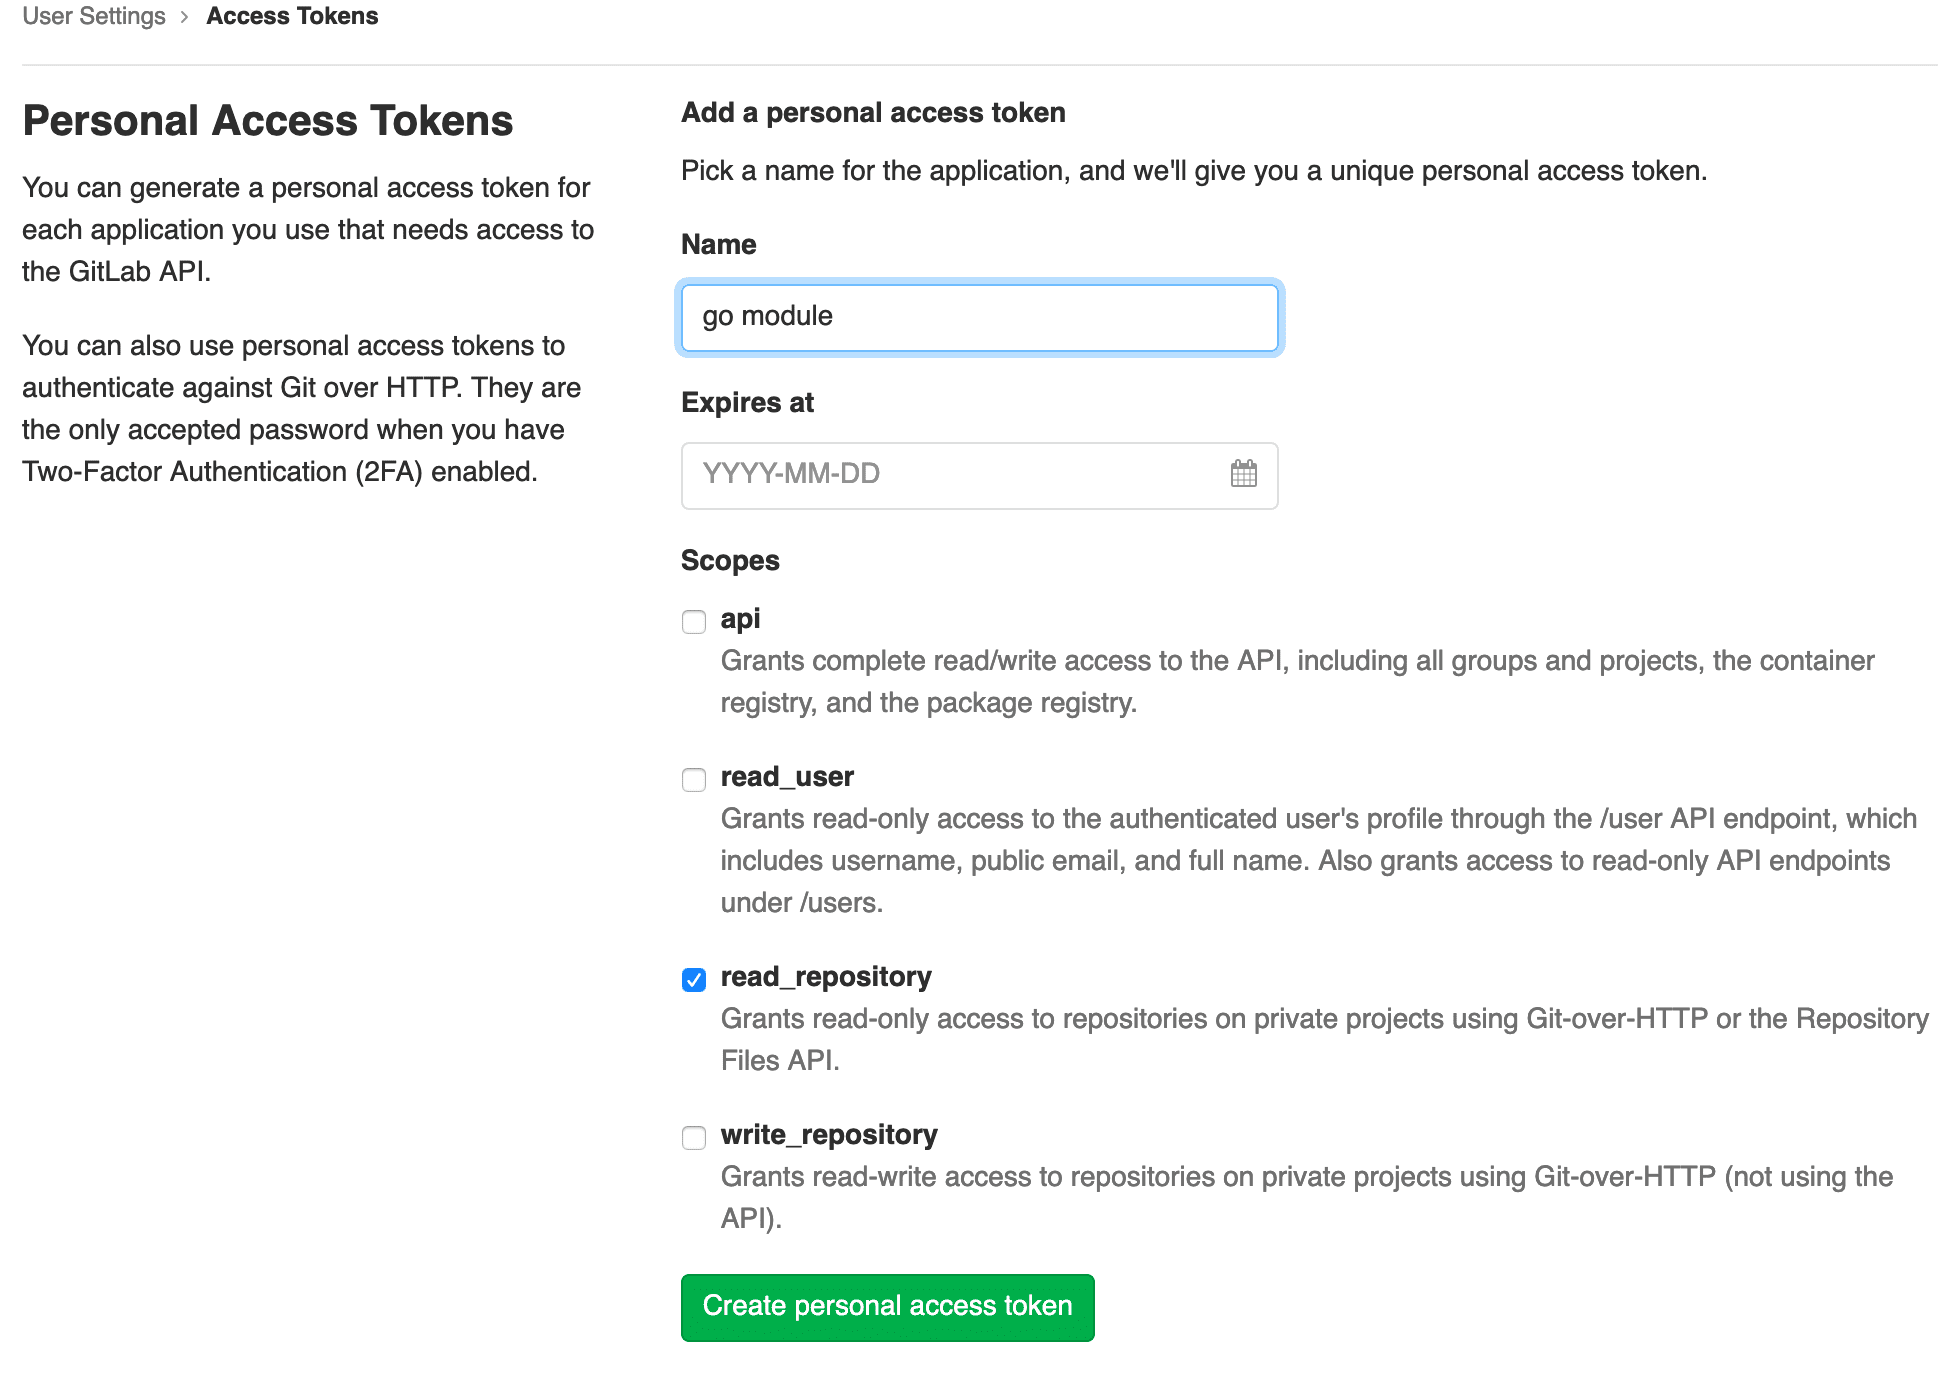
Task: Click the write_repository scope label
Action: 828,1135
